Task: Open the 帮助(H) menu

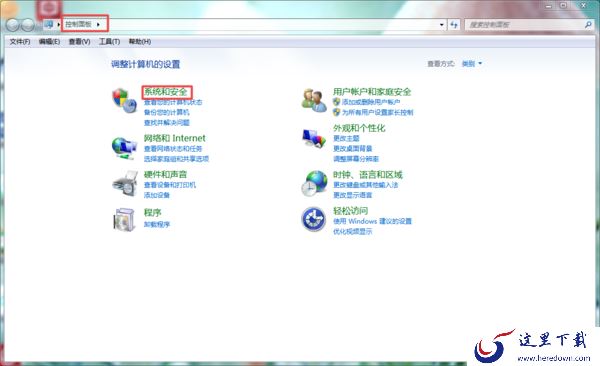Action: pos(140,41)
